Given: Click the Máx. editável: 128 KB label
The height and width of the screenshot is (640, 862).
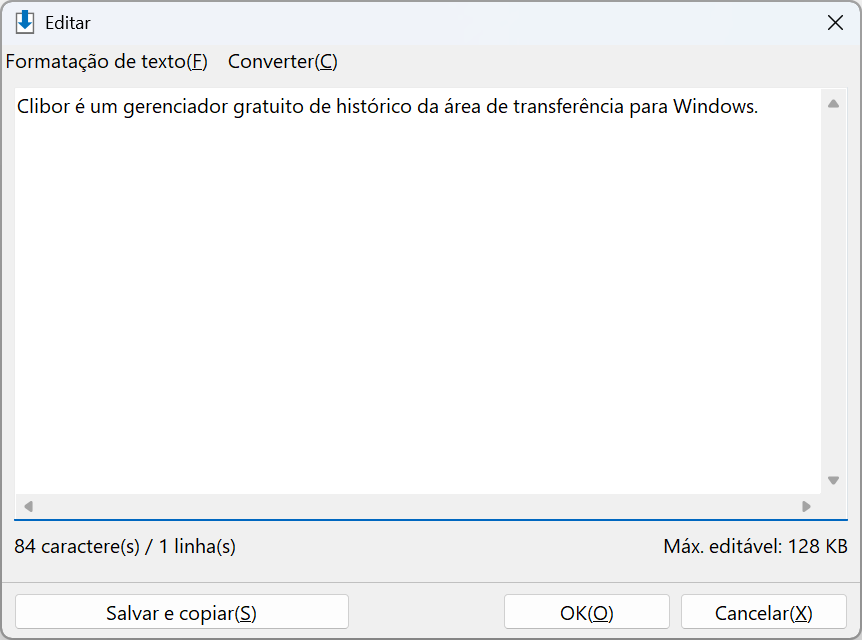Looking at the screenshot, I should (x=755, y=547).
